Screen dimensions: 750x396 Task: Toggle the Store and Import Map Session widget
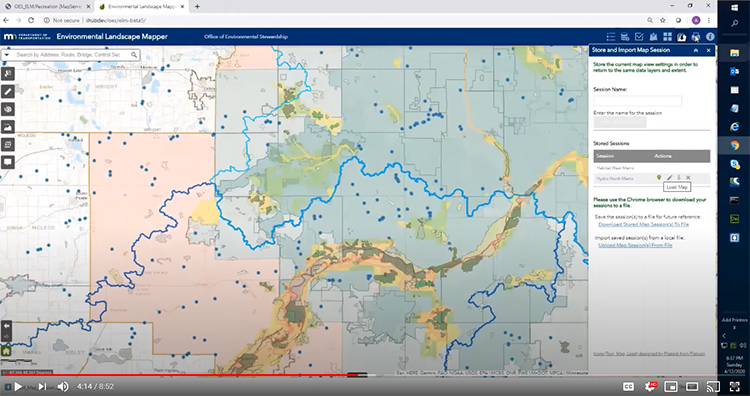682,37
